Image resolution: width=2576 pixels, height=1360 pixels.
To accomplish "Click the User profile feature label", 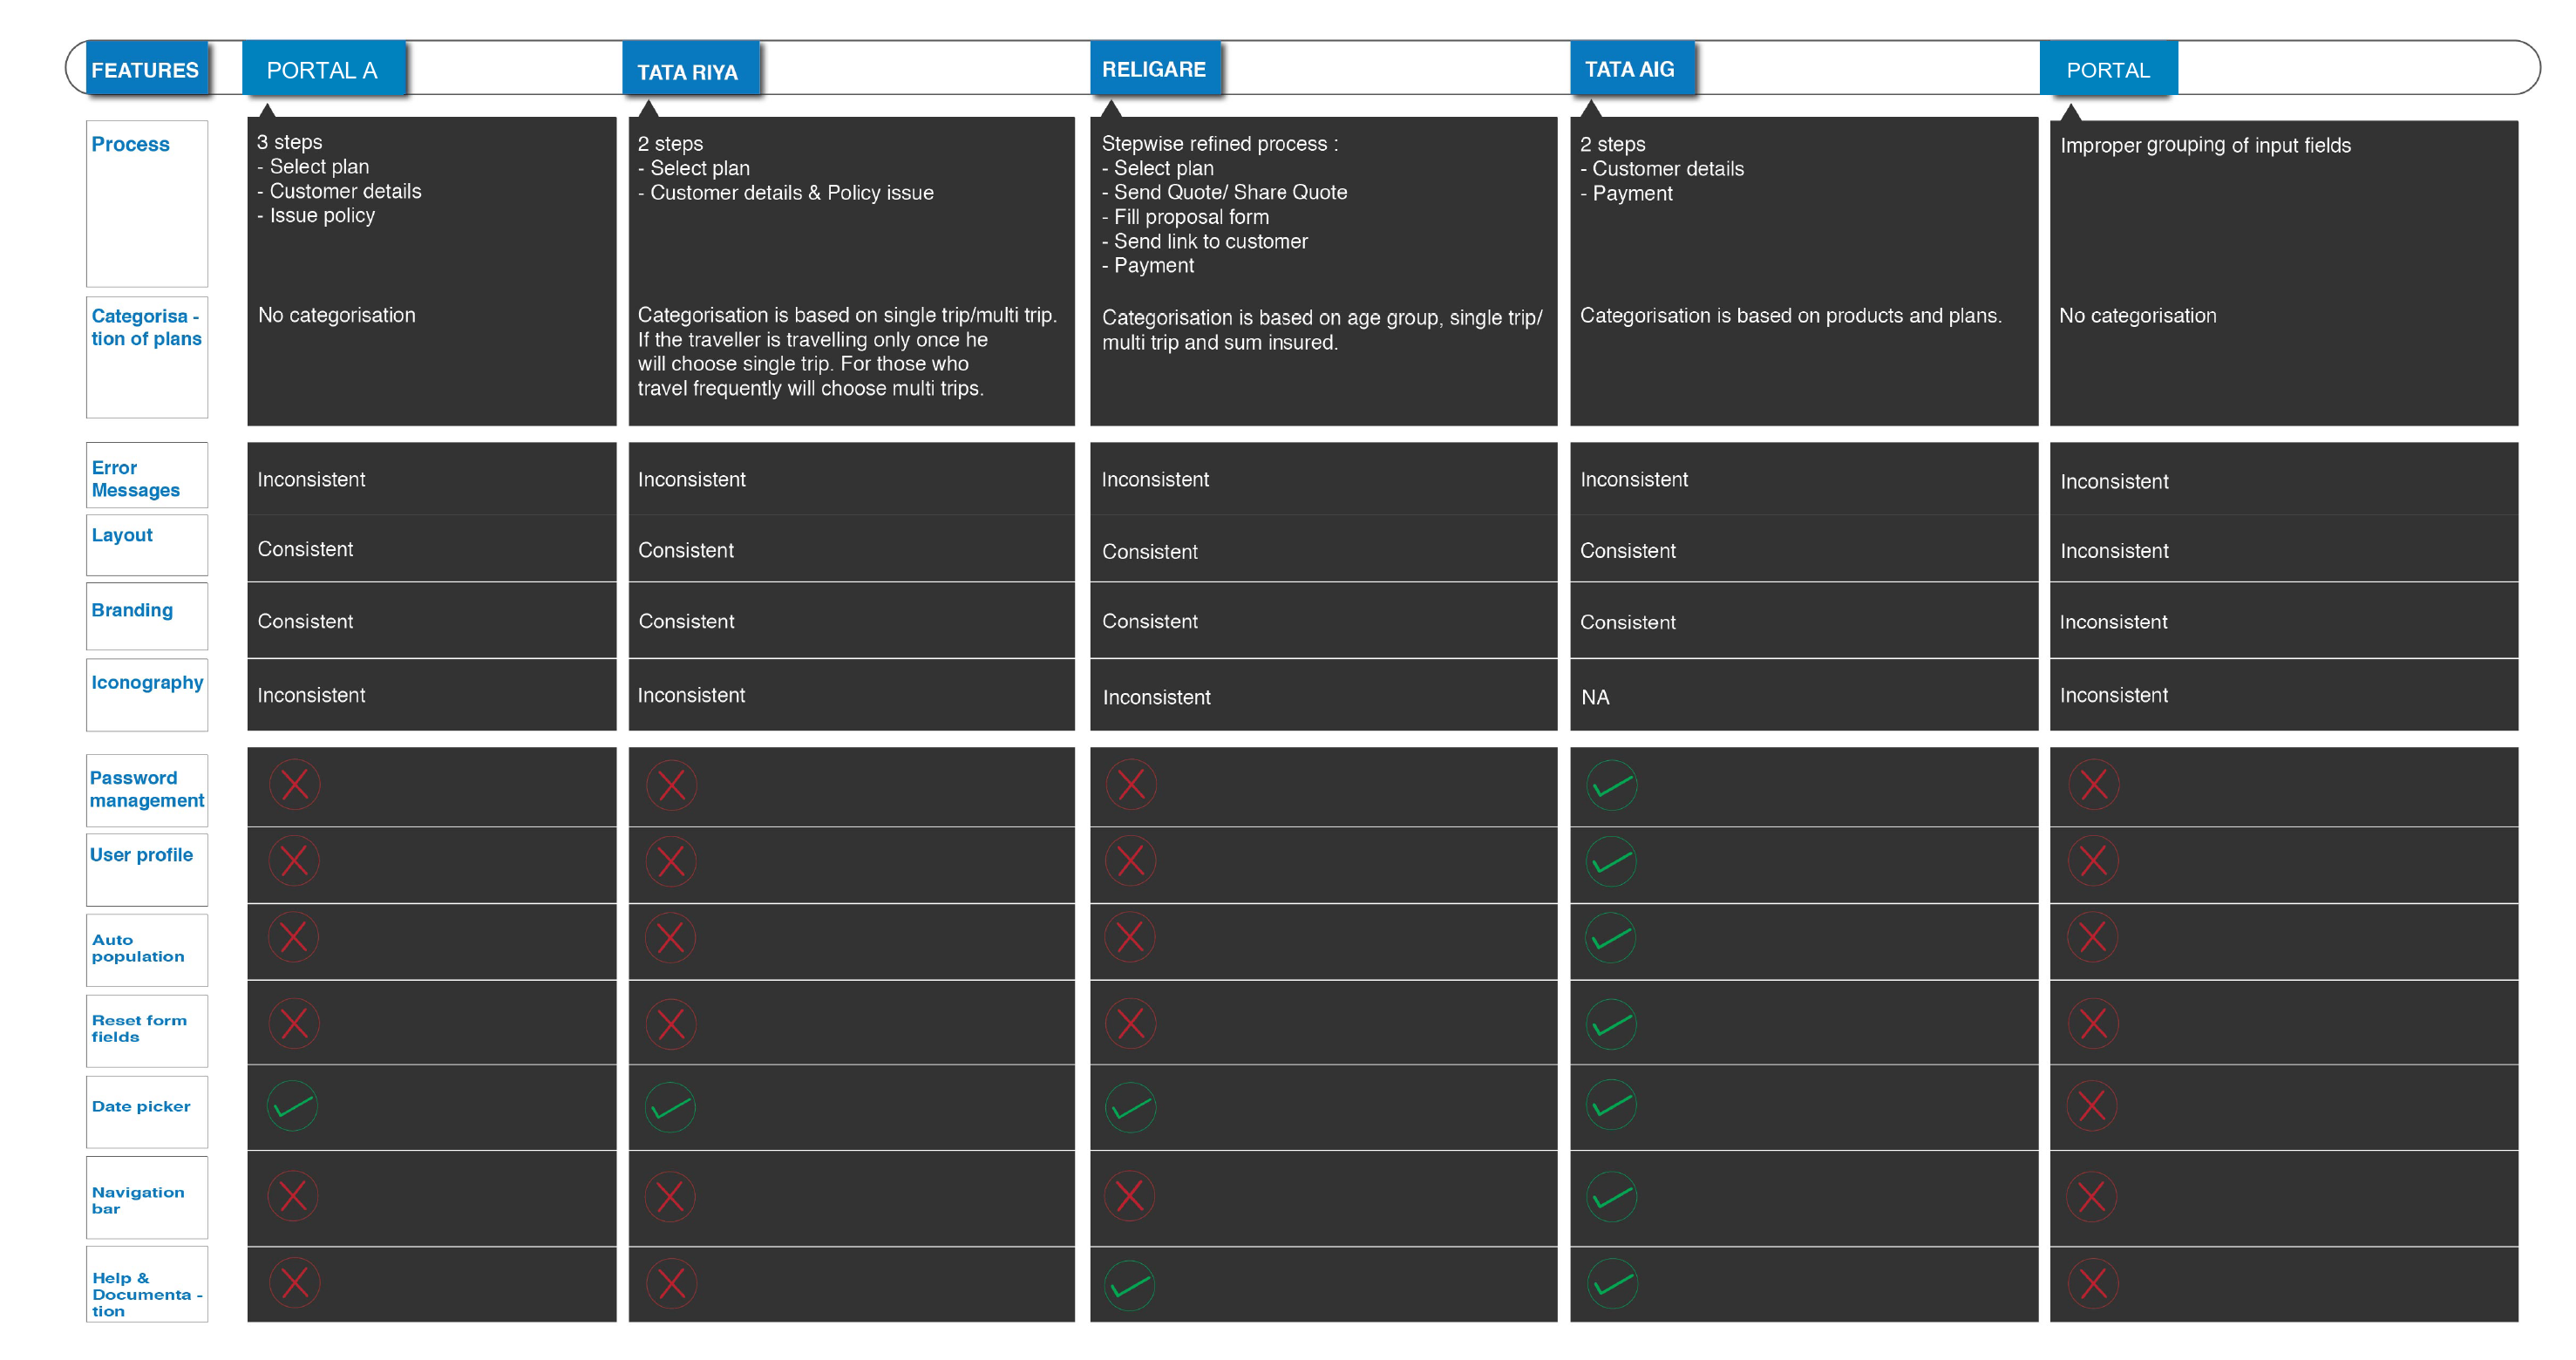I will [x=147, y=869].
